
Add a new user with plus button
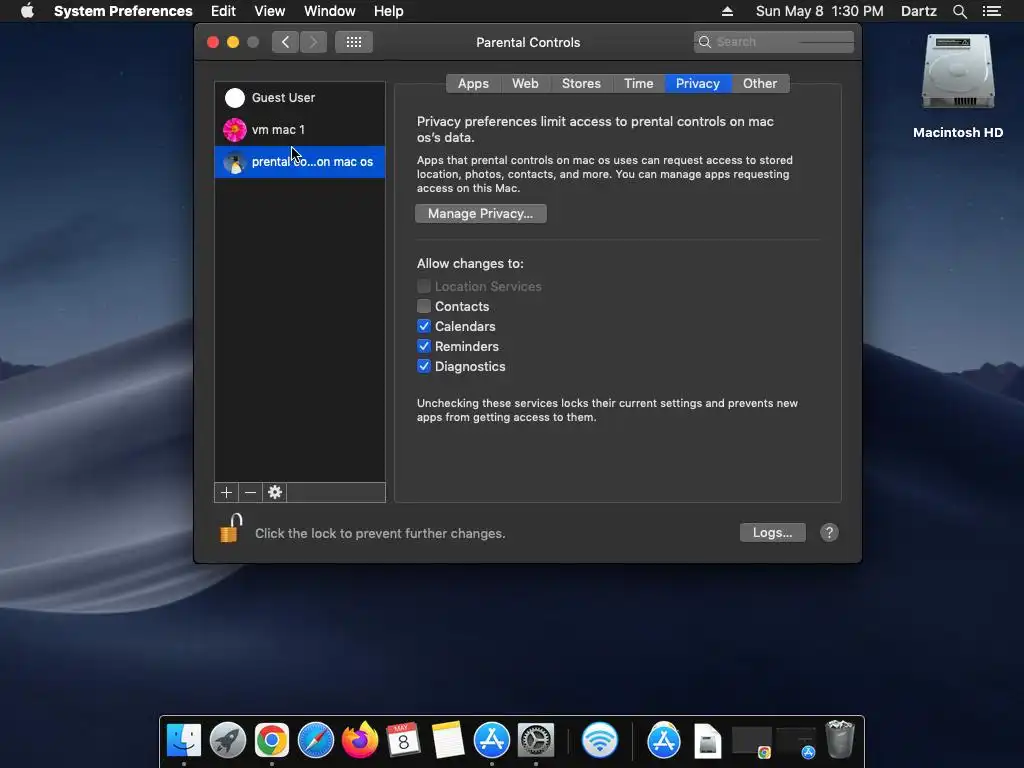coord(226,492)
